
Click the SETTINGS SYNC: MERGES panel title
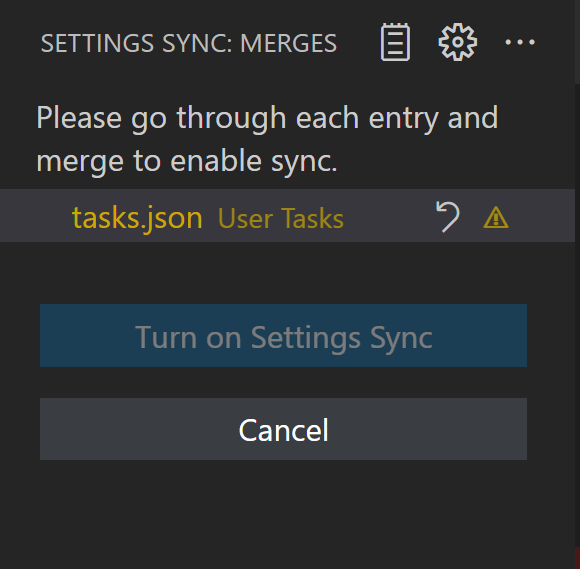[189, 43]
